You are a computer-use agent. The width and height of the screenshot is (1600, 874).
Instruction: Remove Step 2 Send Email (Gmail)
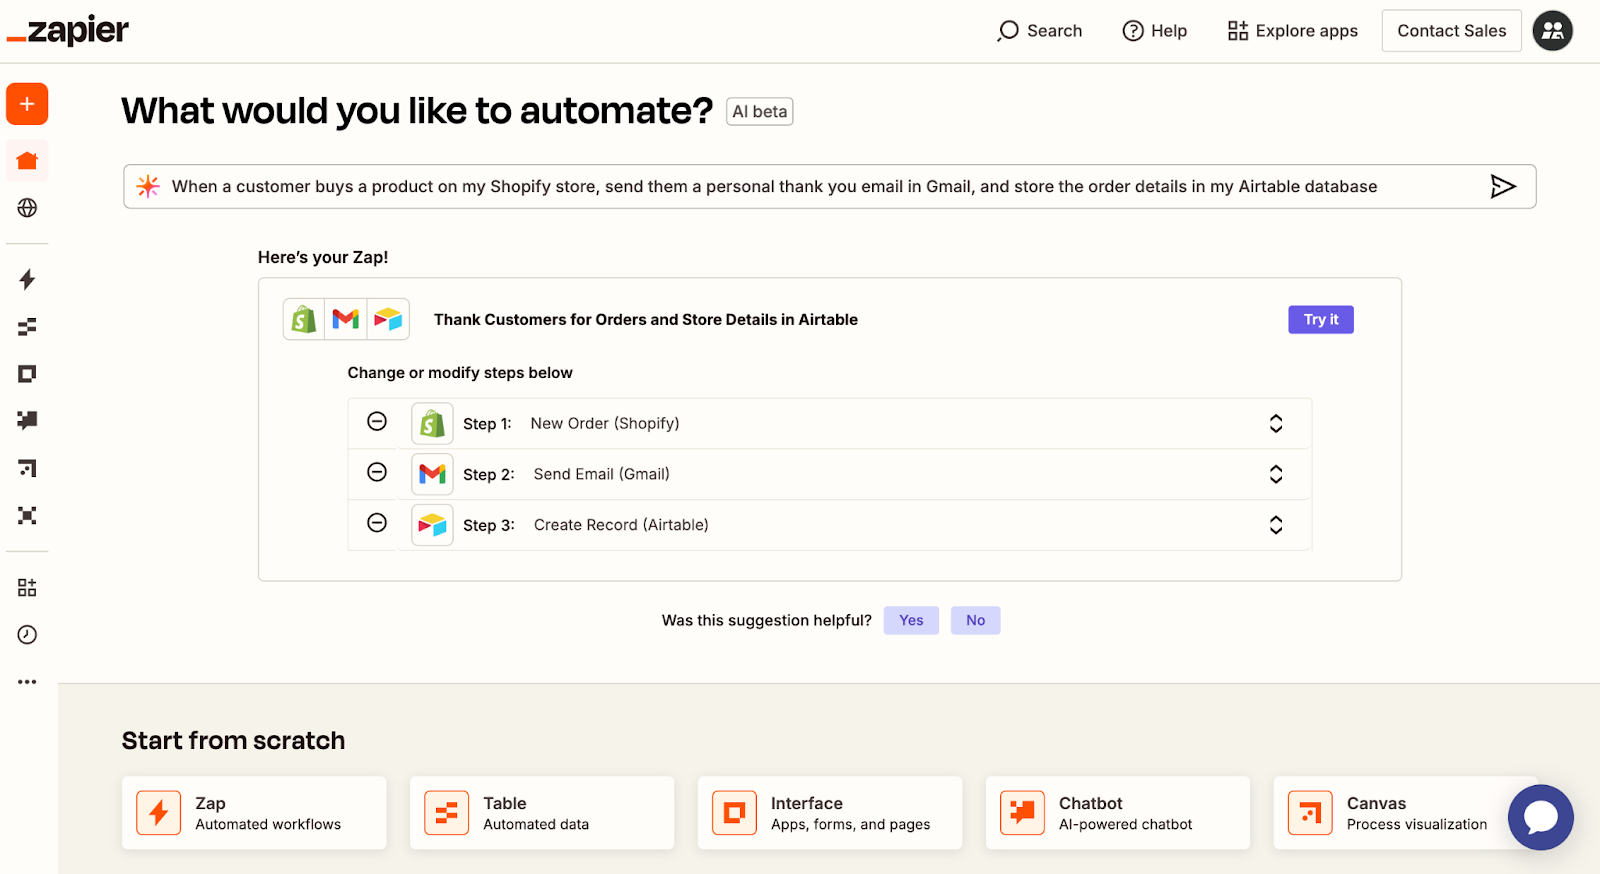377,472
